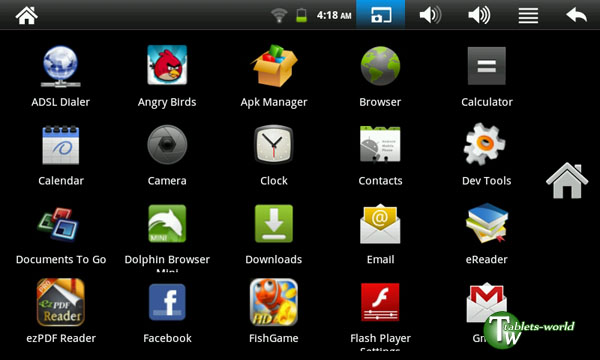Screen dimensions: 600x360
Task: Tap the "Apk Manager" label
Action: [x=274, y=103]
